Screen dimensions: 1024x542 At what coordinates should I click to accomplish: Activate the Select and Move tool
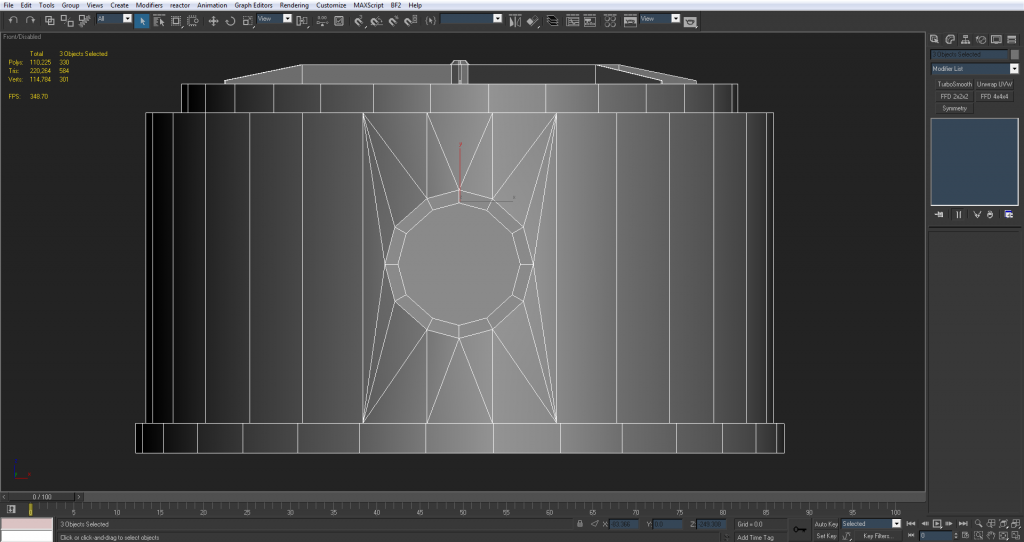tap(213, 20)
